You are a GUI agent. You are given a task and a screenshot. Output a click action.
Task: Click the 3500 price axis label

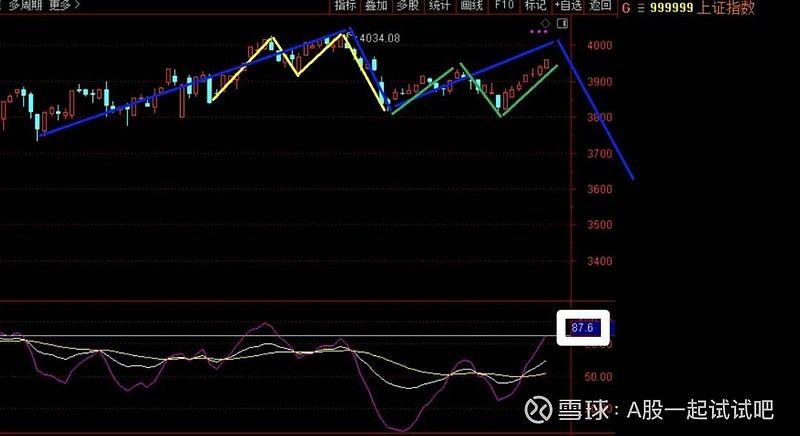(599, 225)
